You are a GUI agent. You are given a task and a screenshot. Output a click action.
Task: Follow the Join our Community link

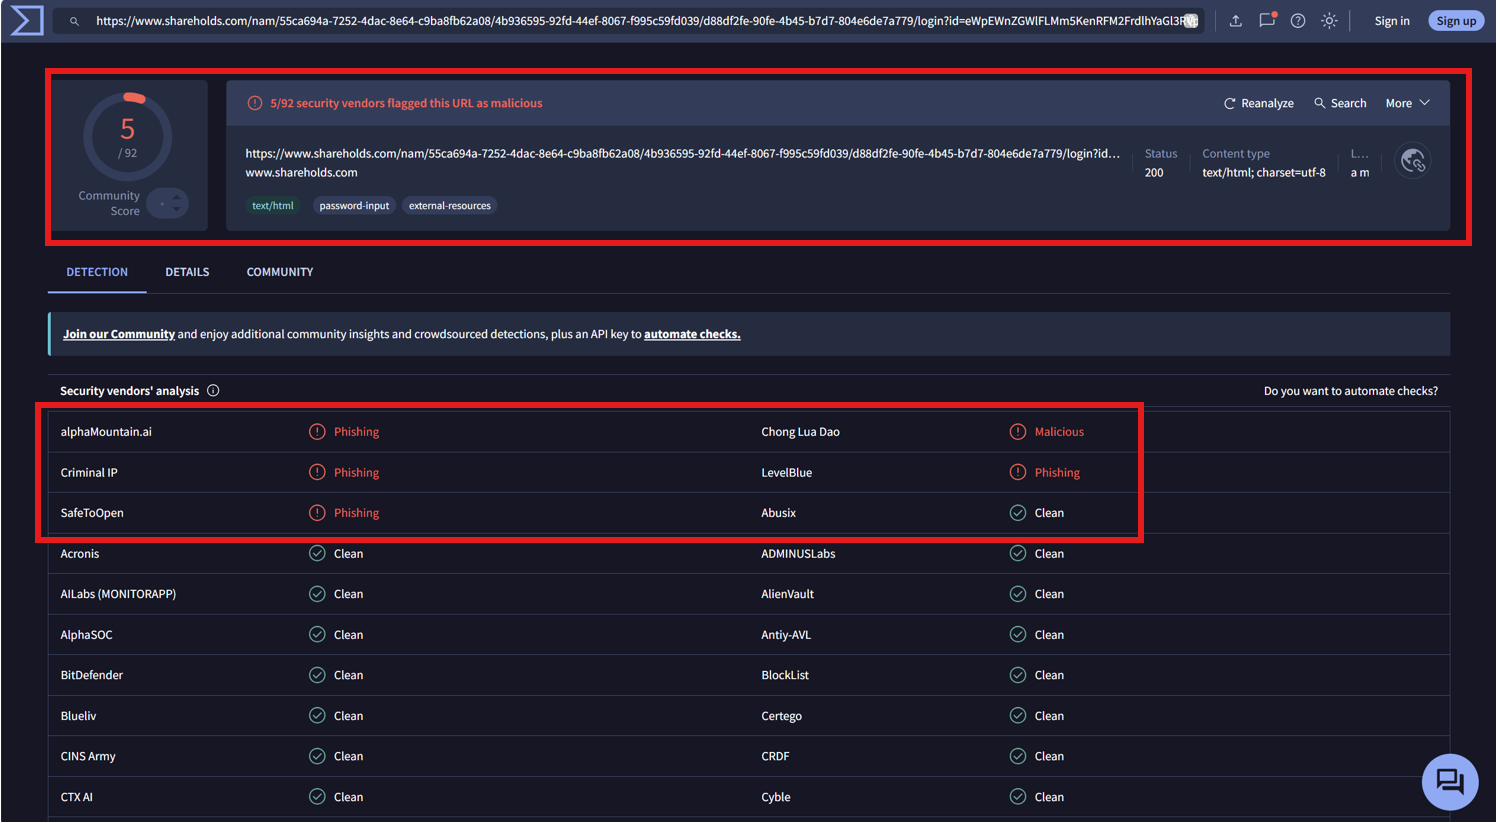119,334
